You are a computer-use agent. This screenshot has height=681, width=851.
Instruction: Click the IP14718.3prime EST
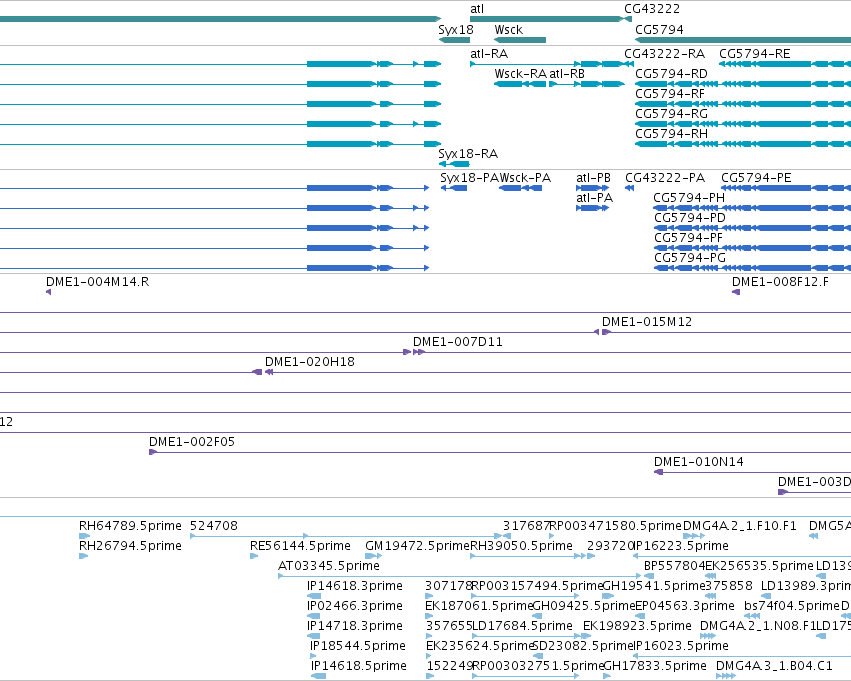click(x=313, y=636)
